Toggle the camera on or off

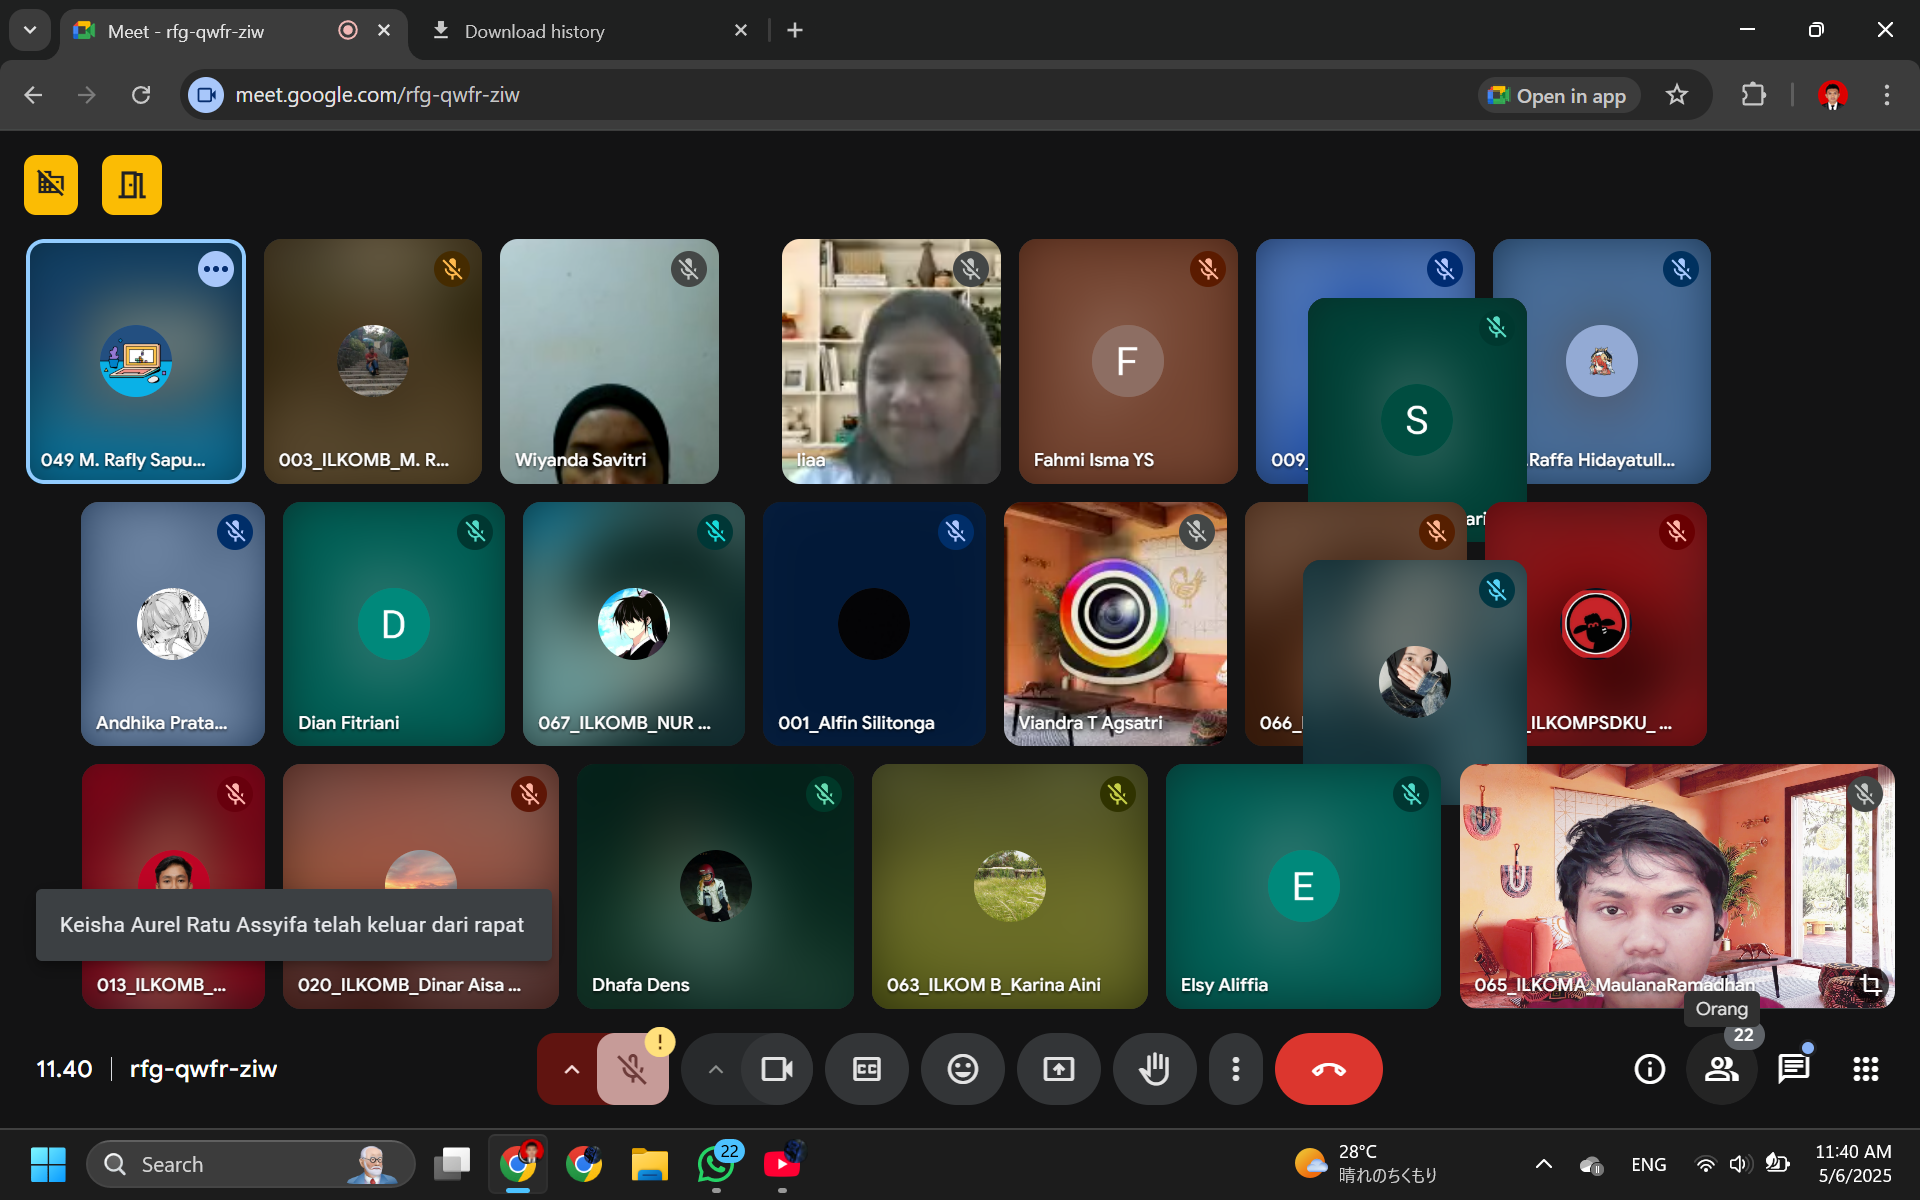pyautogui.click(x=776, y=1069)
